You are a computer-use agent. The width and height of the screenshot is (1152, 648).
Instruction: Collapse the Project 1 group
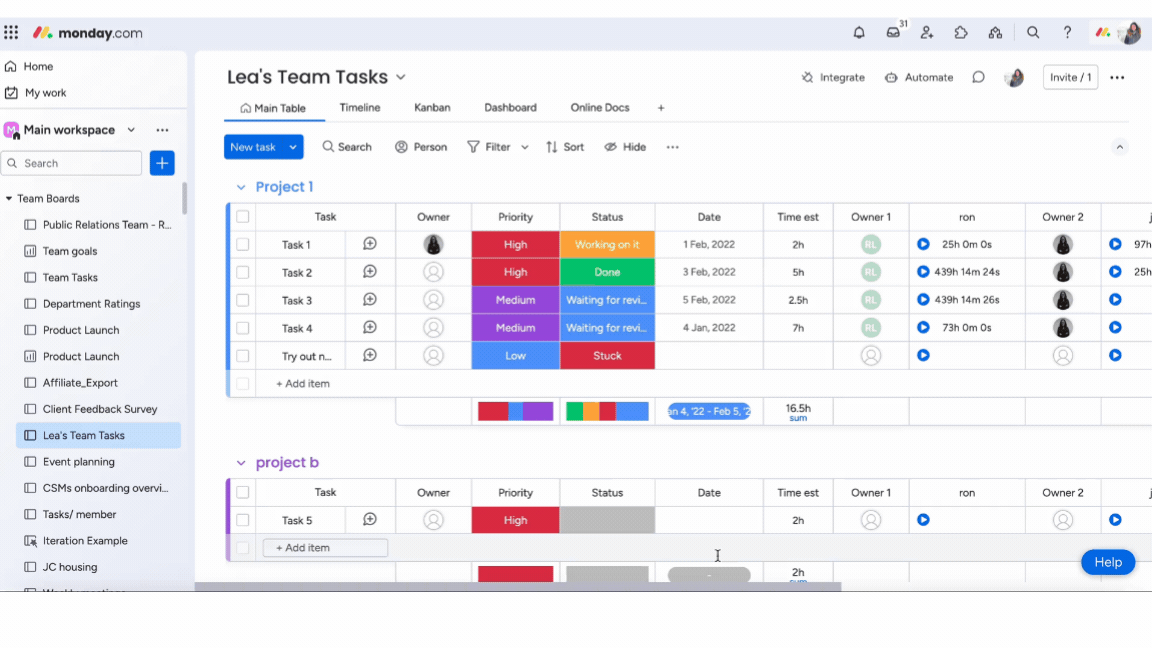[241, 187]
